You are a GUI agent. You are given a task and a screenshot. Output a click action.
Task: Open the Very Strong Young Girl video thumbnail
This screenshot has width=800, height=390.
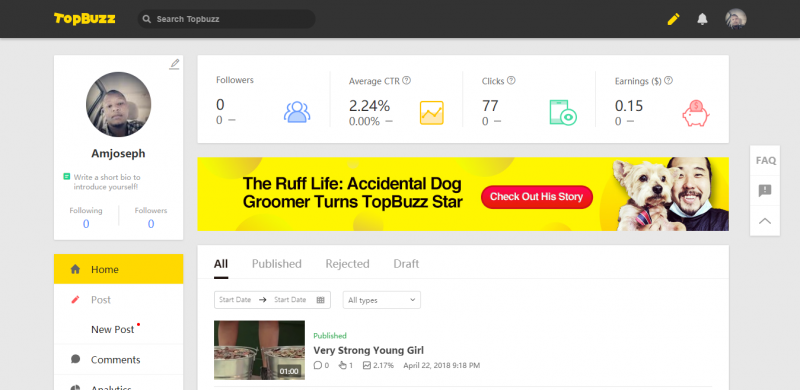[259, 350]
